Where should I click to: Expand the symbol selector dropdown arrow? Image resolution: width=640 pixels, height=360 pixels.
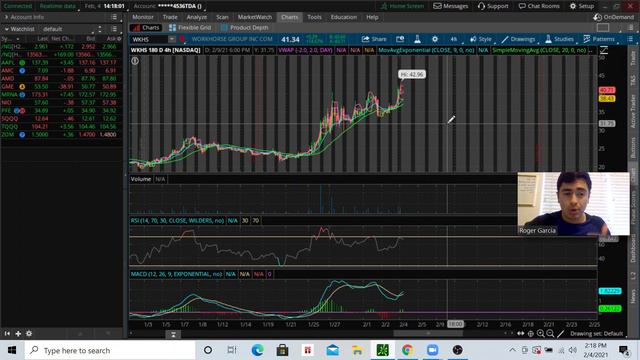[x=172, y=39]
